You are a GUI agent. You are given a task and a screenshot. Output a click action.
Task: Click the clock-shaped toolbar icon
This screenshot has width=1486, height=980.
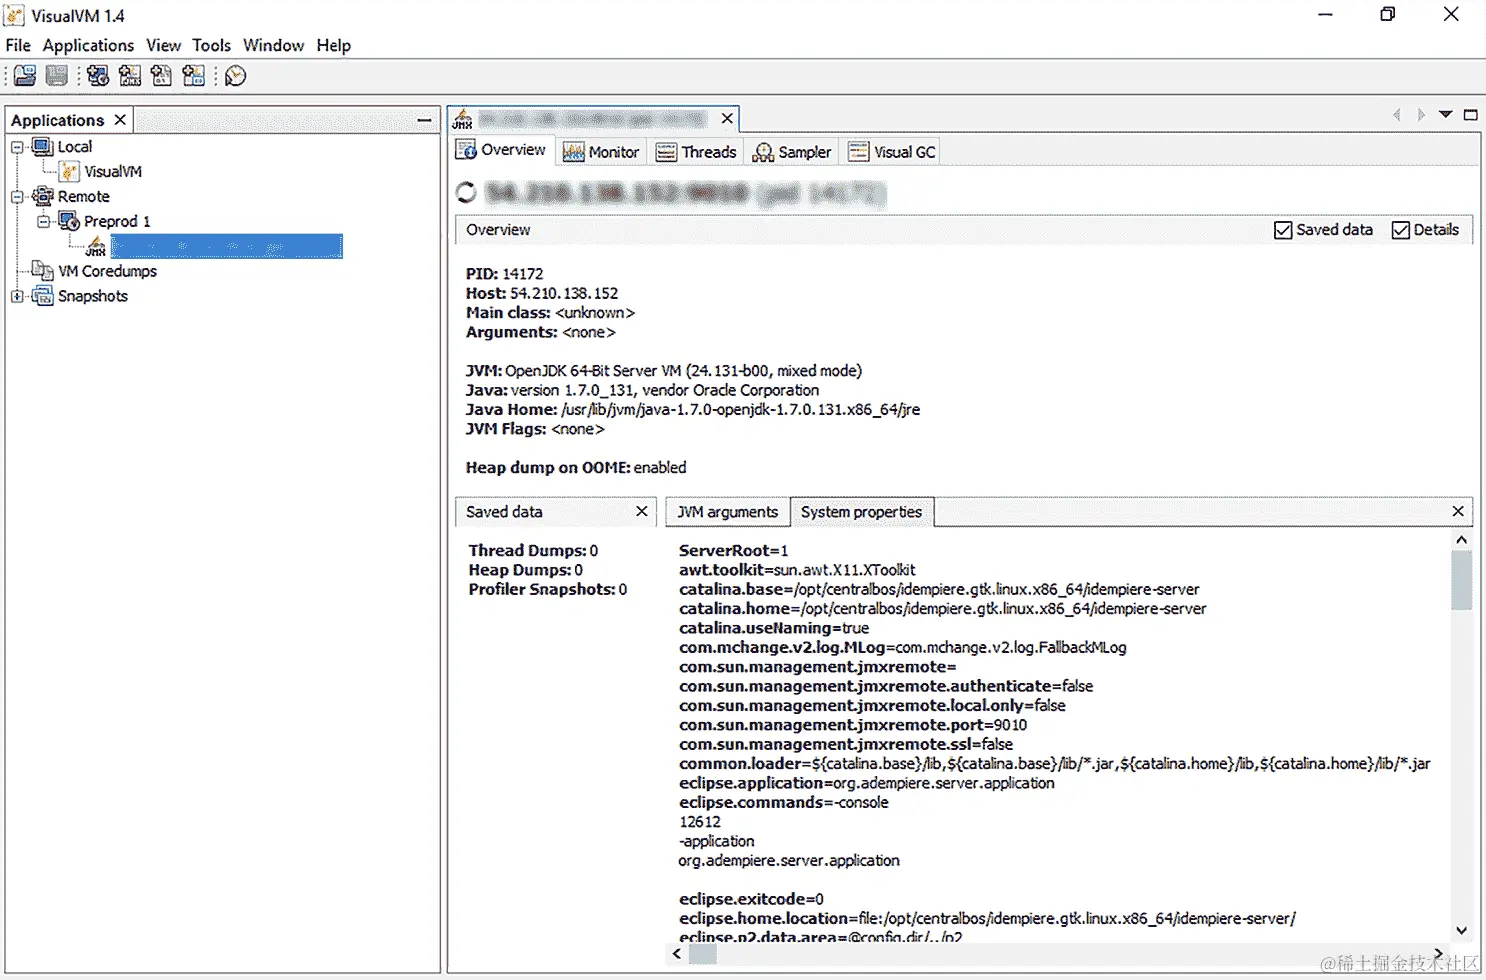236,76
